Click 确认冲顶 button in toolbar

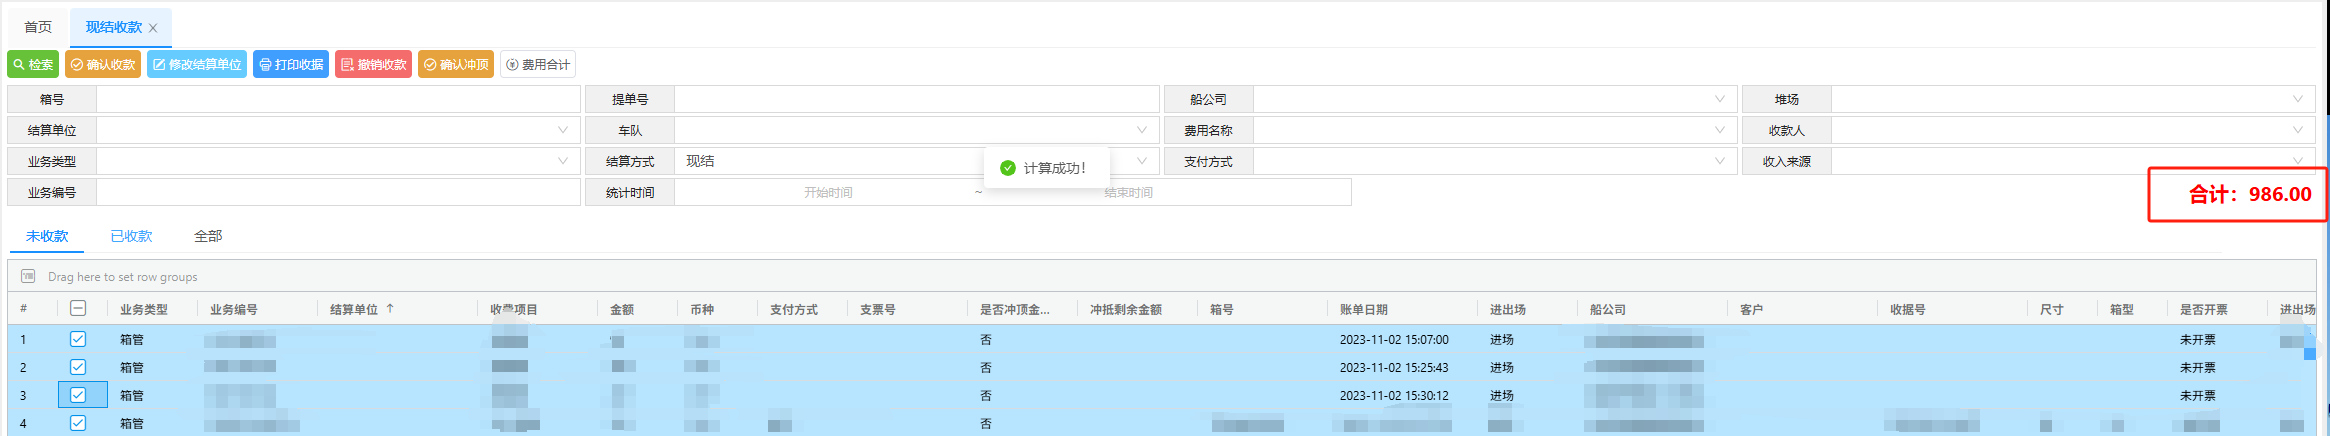pos(456,64)
